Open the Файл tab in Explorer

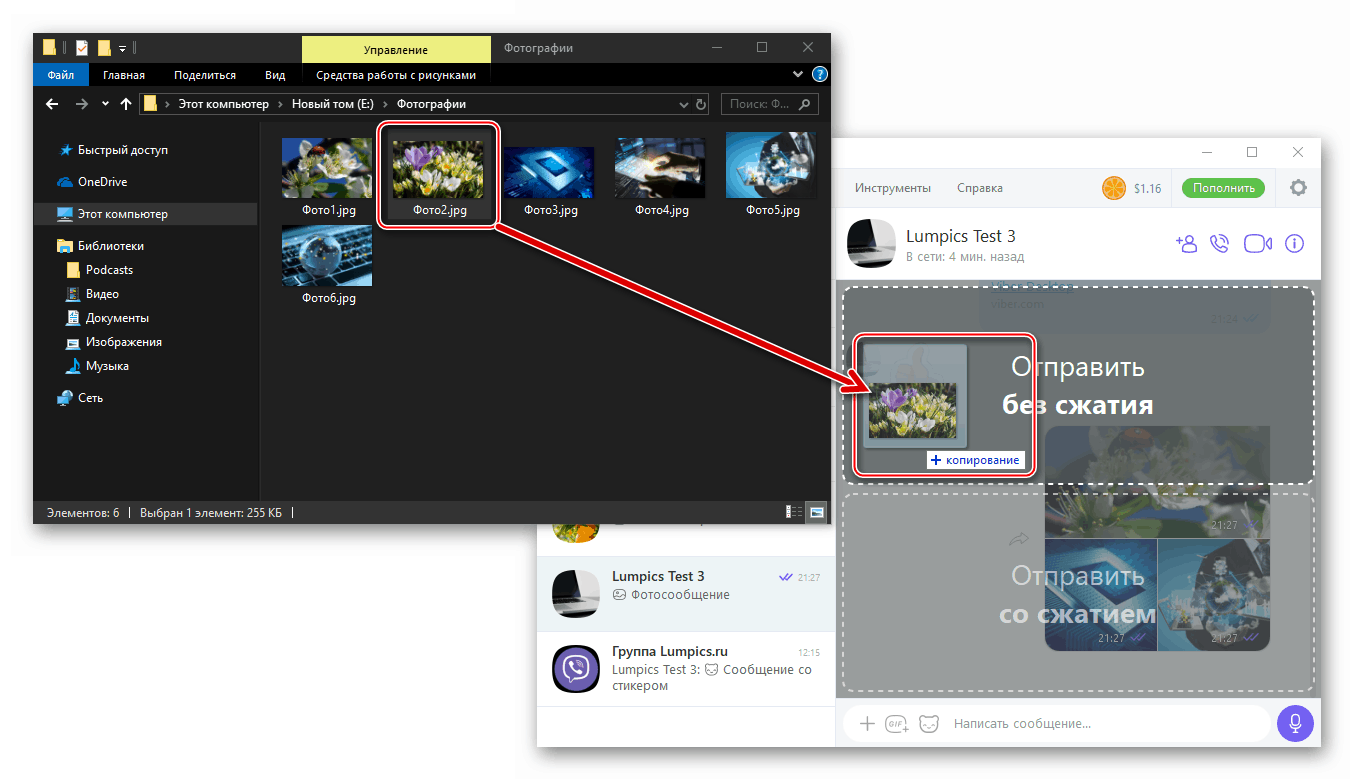(x=60, y=75)
